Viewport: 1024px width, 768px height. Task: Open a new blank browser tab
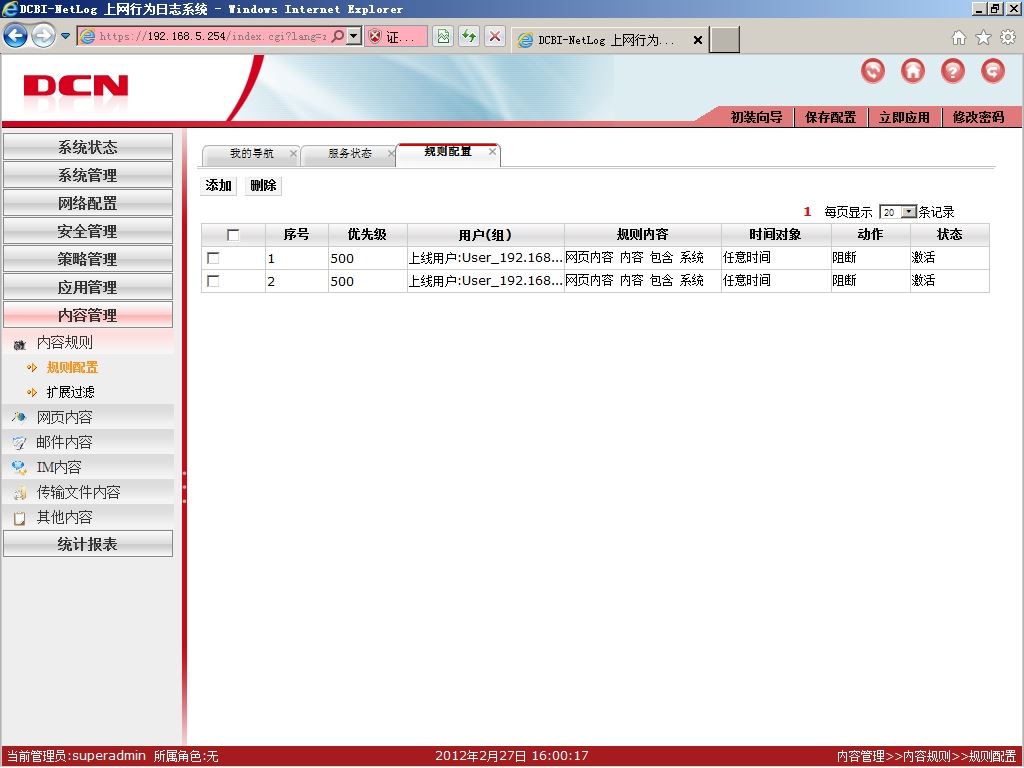[725, 40]
